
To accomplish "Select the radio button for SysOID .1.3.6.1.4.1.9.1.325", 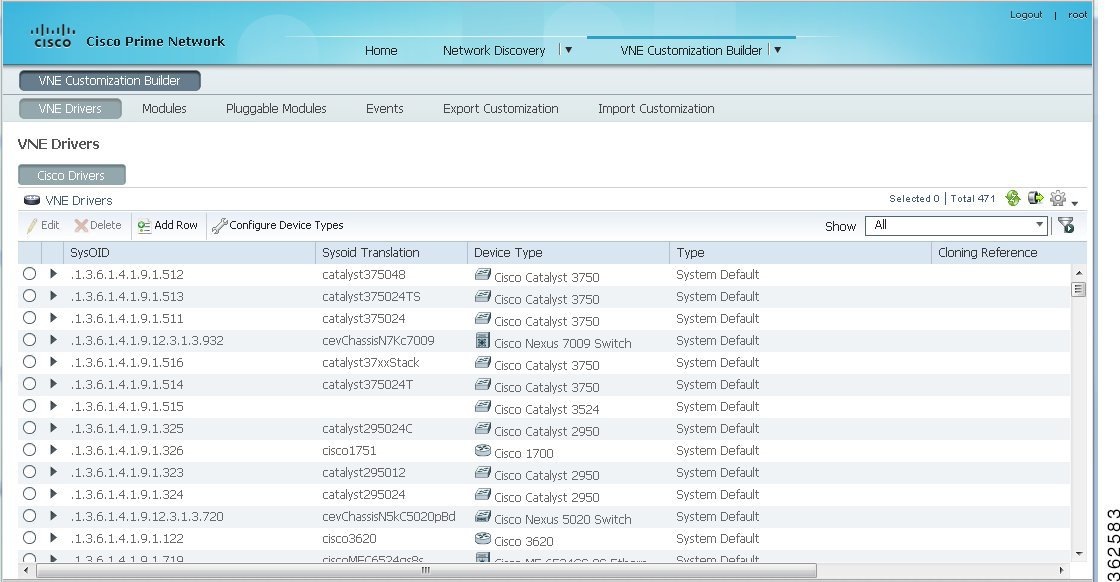I will coord(29,428).
